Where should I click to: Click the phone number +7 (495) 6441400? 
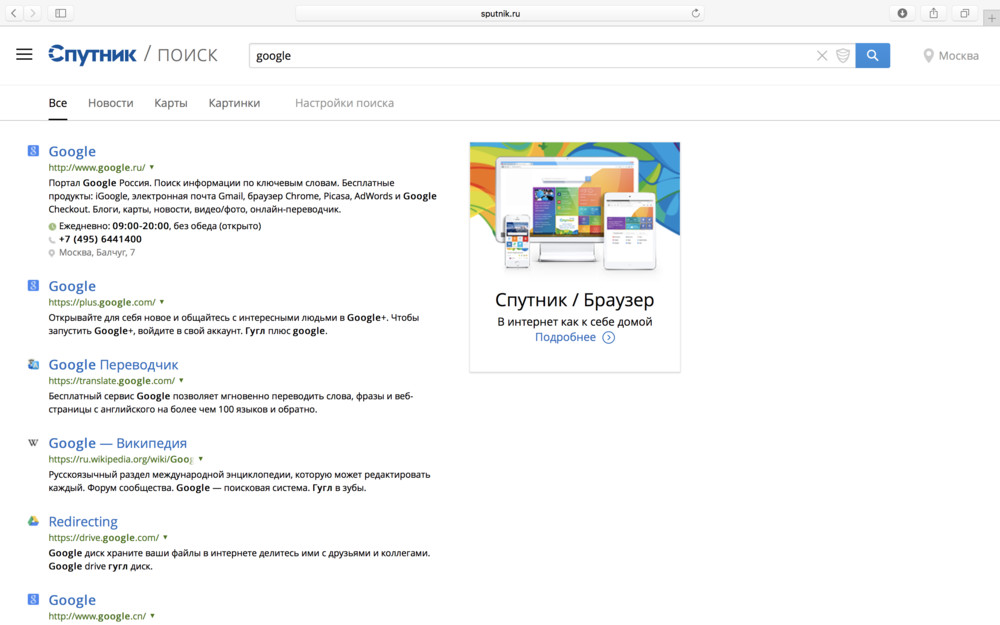pos(100,239)
